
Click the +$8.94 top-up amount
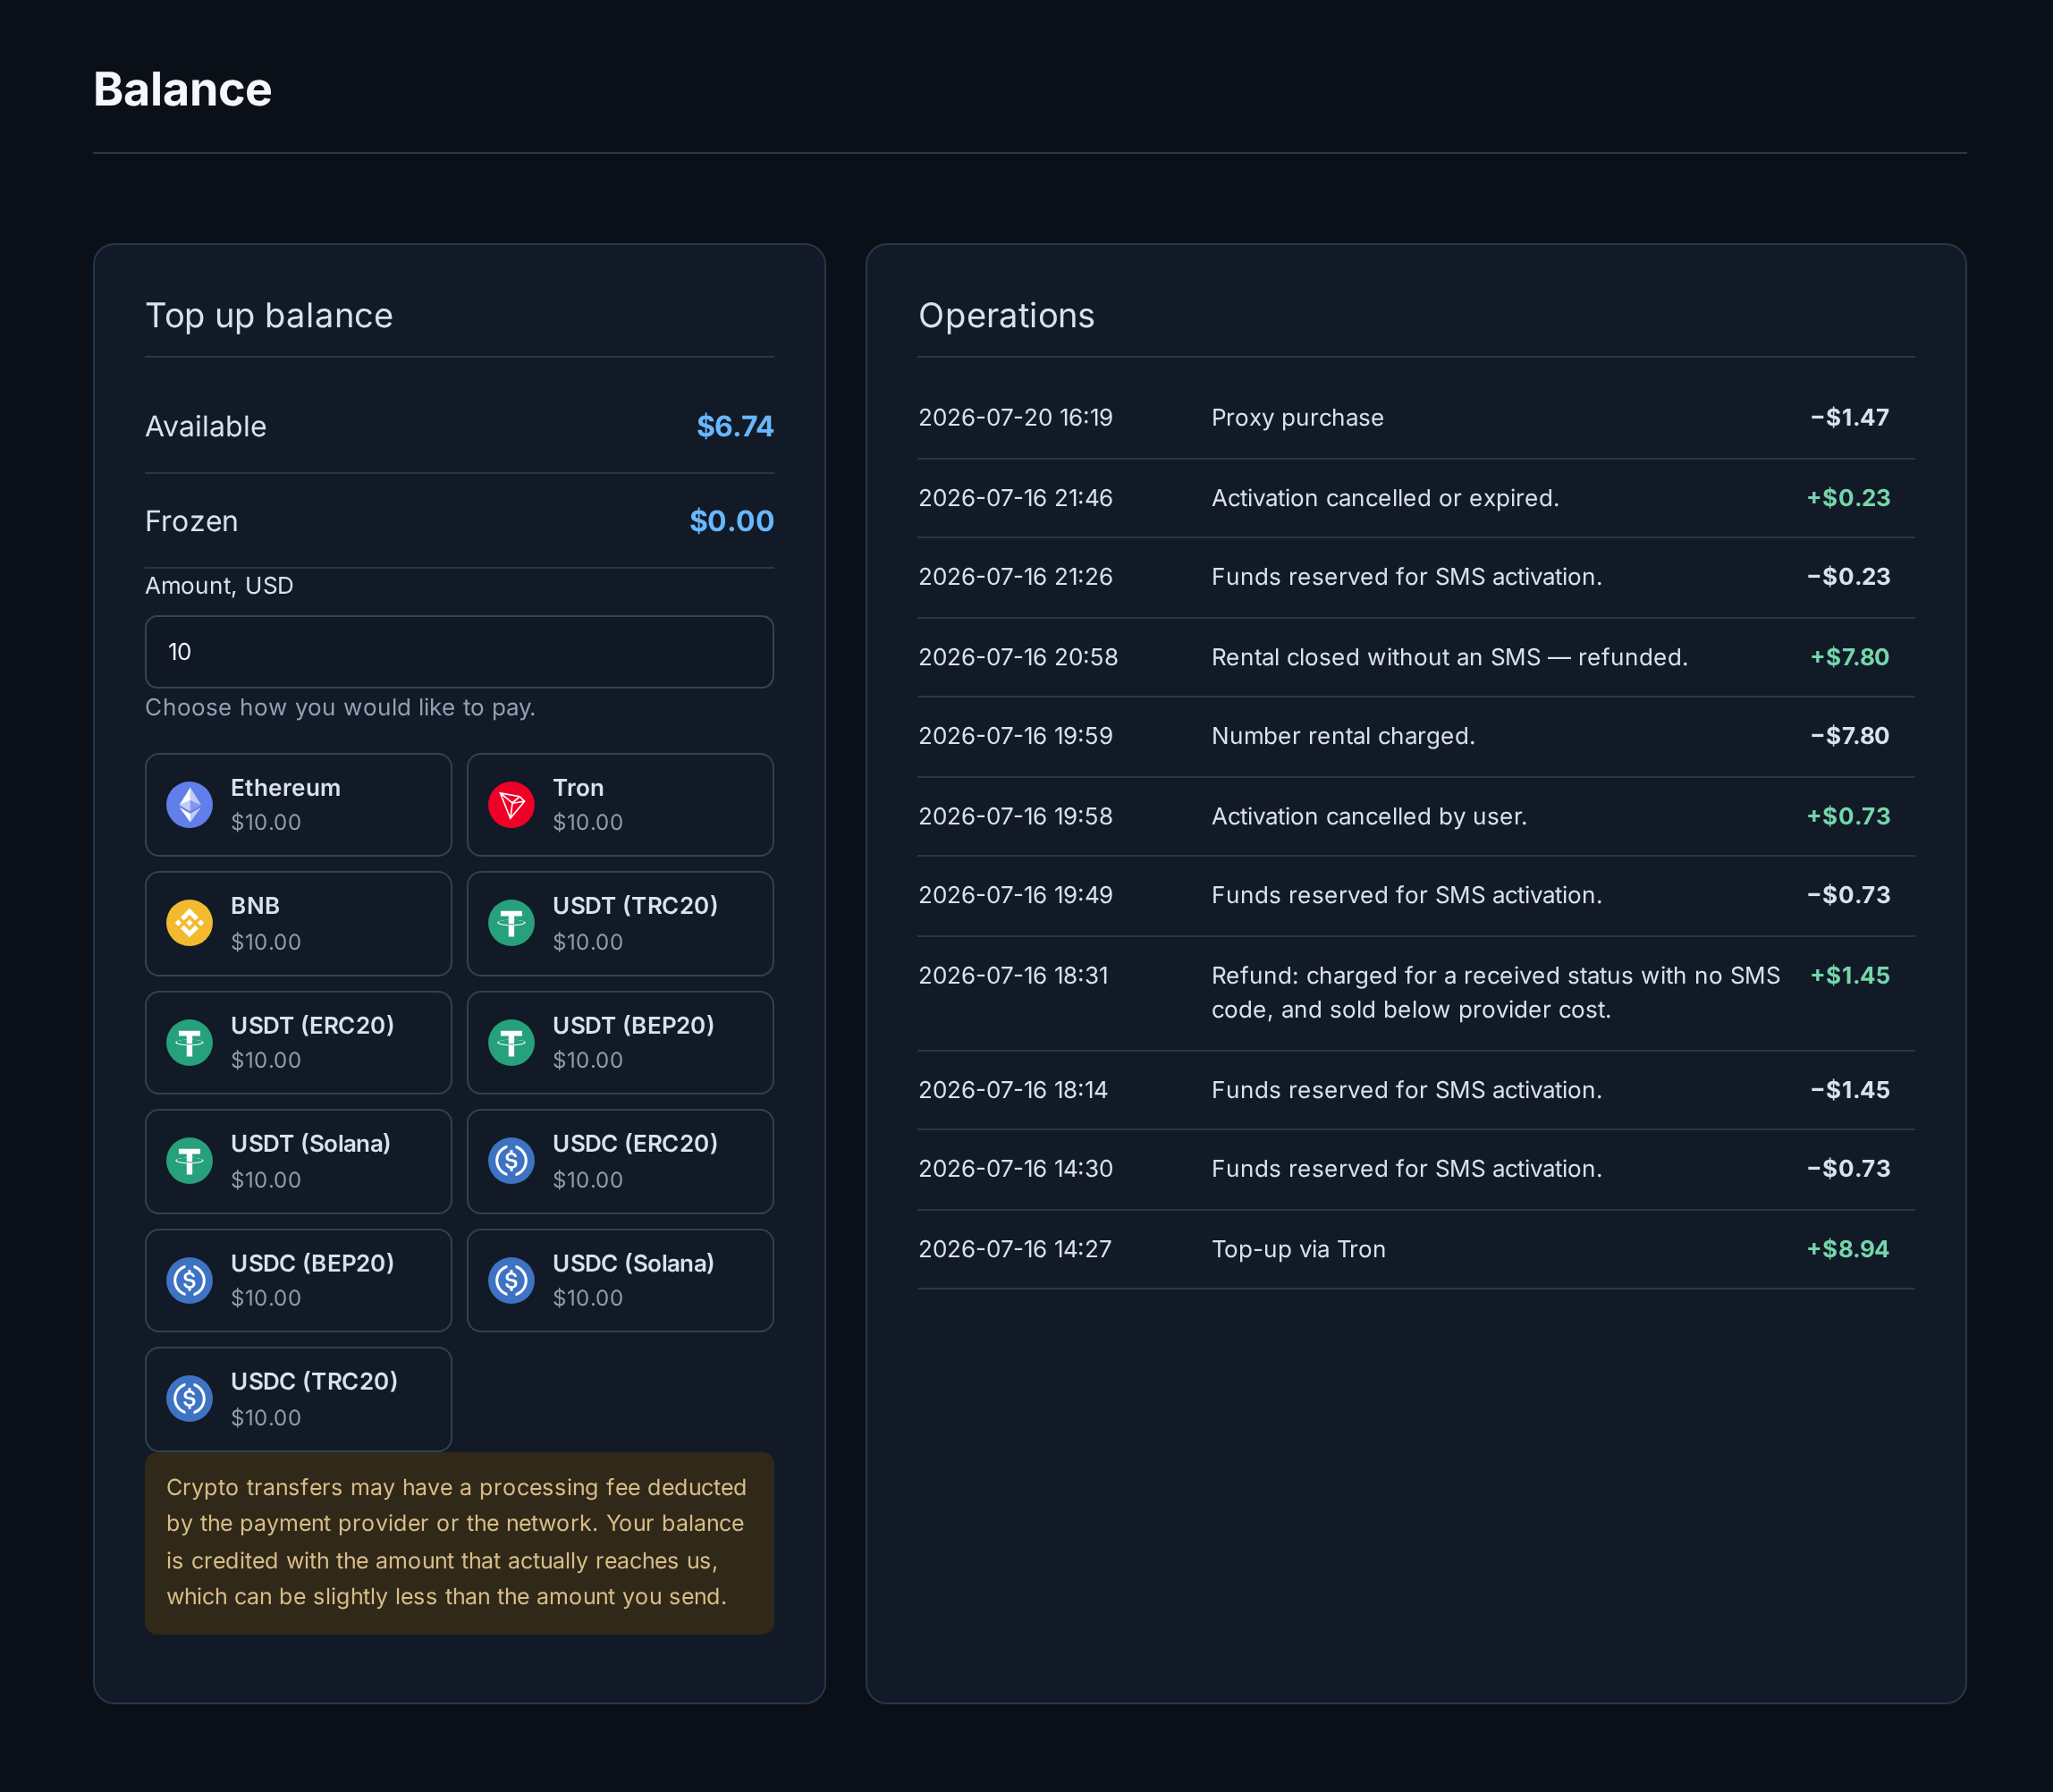coord(1848,1250)
